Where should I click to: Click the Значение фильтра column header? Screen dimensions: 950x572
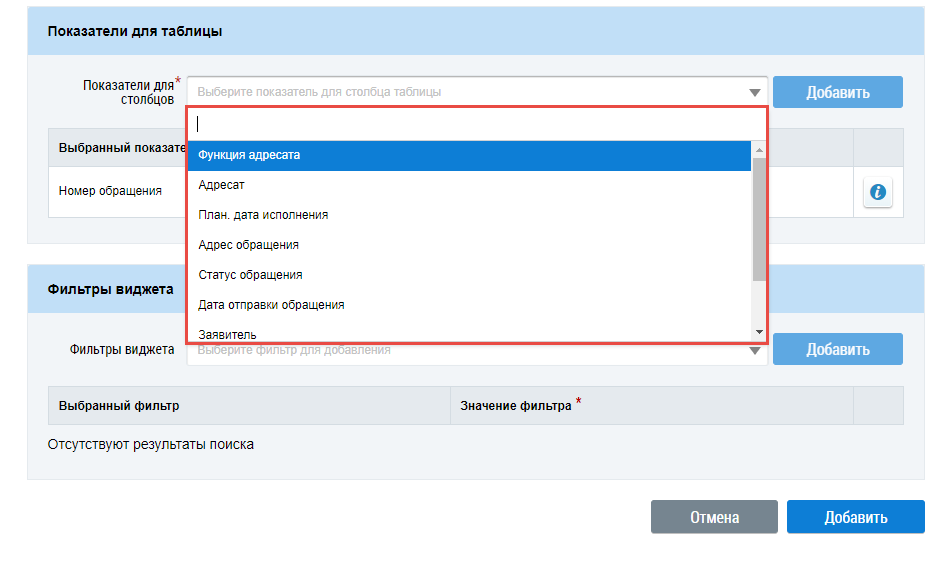click(x=516, y=406)
